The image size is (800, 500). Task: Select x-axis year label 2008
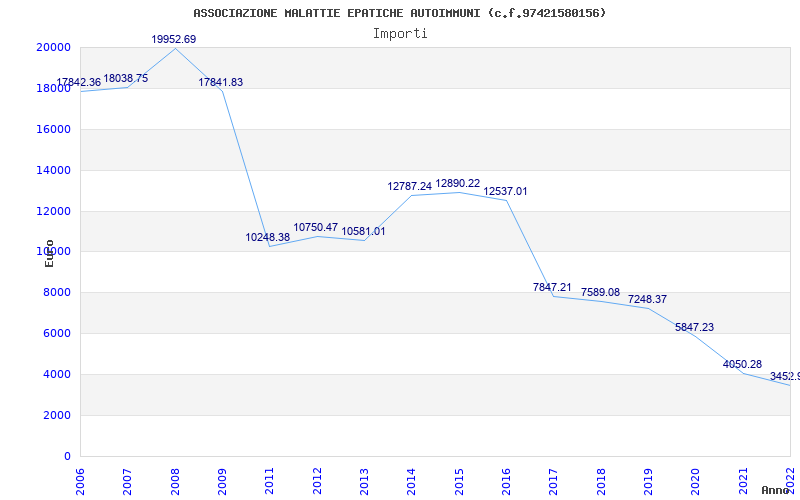coord(175,481)
